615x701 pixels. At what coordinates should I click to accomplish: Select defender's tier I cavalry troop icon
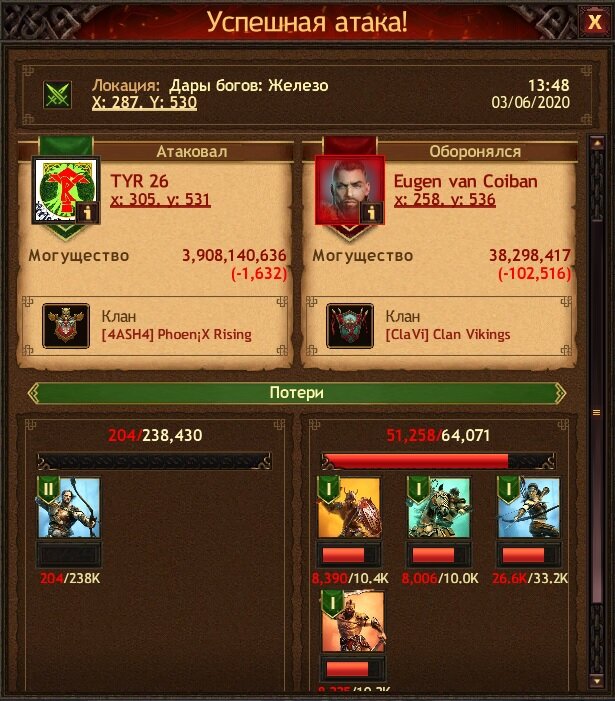coord(438,507)
